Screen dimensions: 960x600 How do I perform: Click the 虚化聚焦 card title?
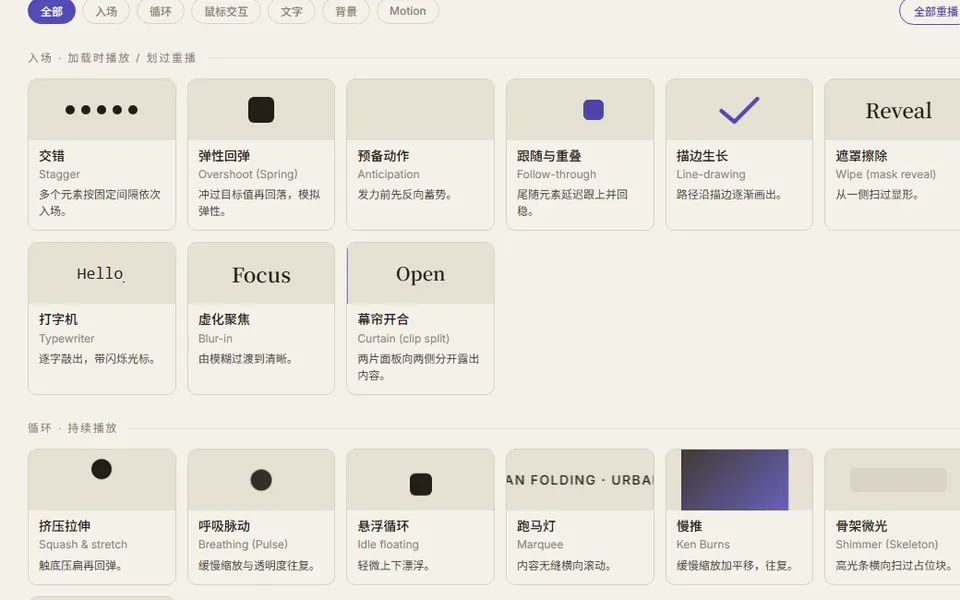click(x=223, y=320)
